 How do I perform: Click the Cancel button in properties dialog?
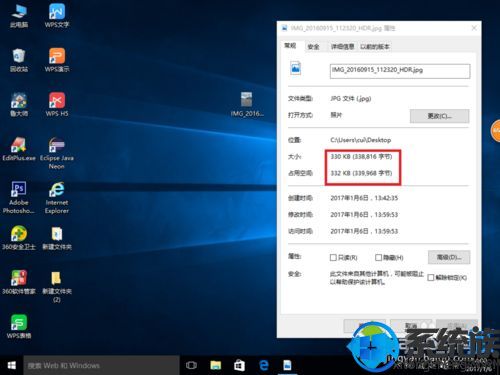pos(411,326)
